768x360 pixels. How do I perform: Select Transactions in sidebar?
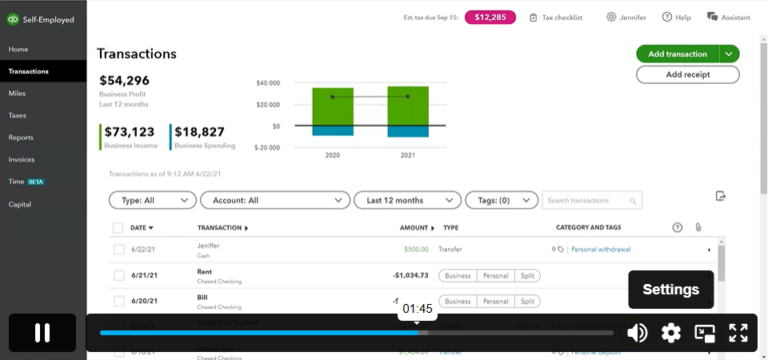coord(43,71)
